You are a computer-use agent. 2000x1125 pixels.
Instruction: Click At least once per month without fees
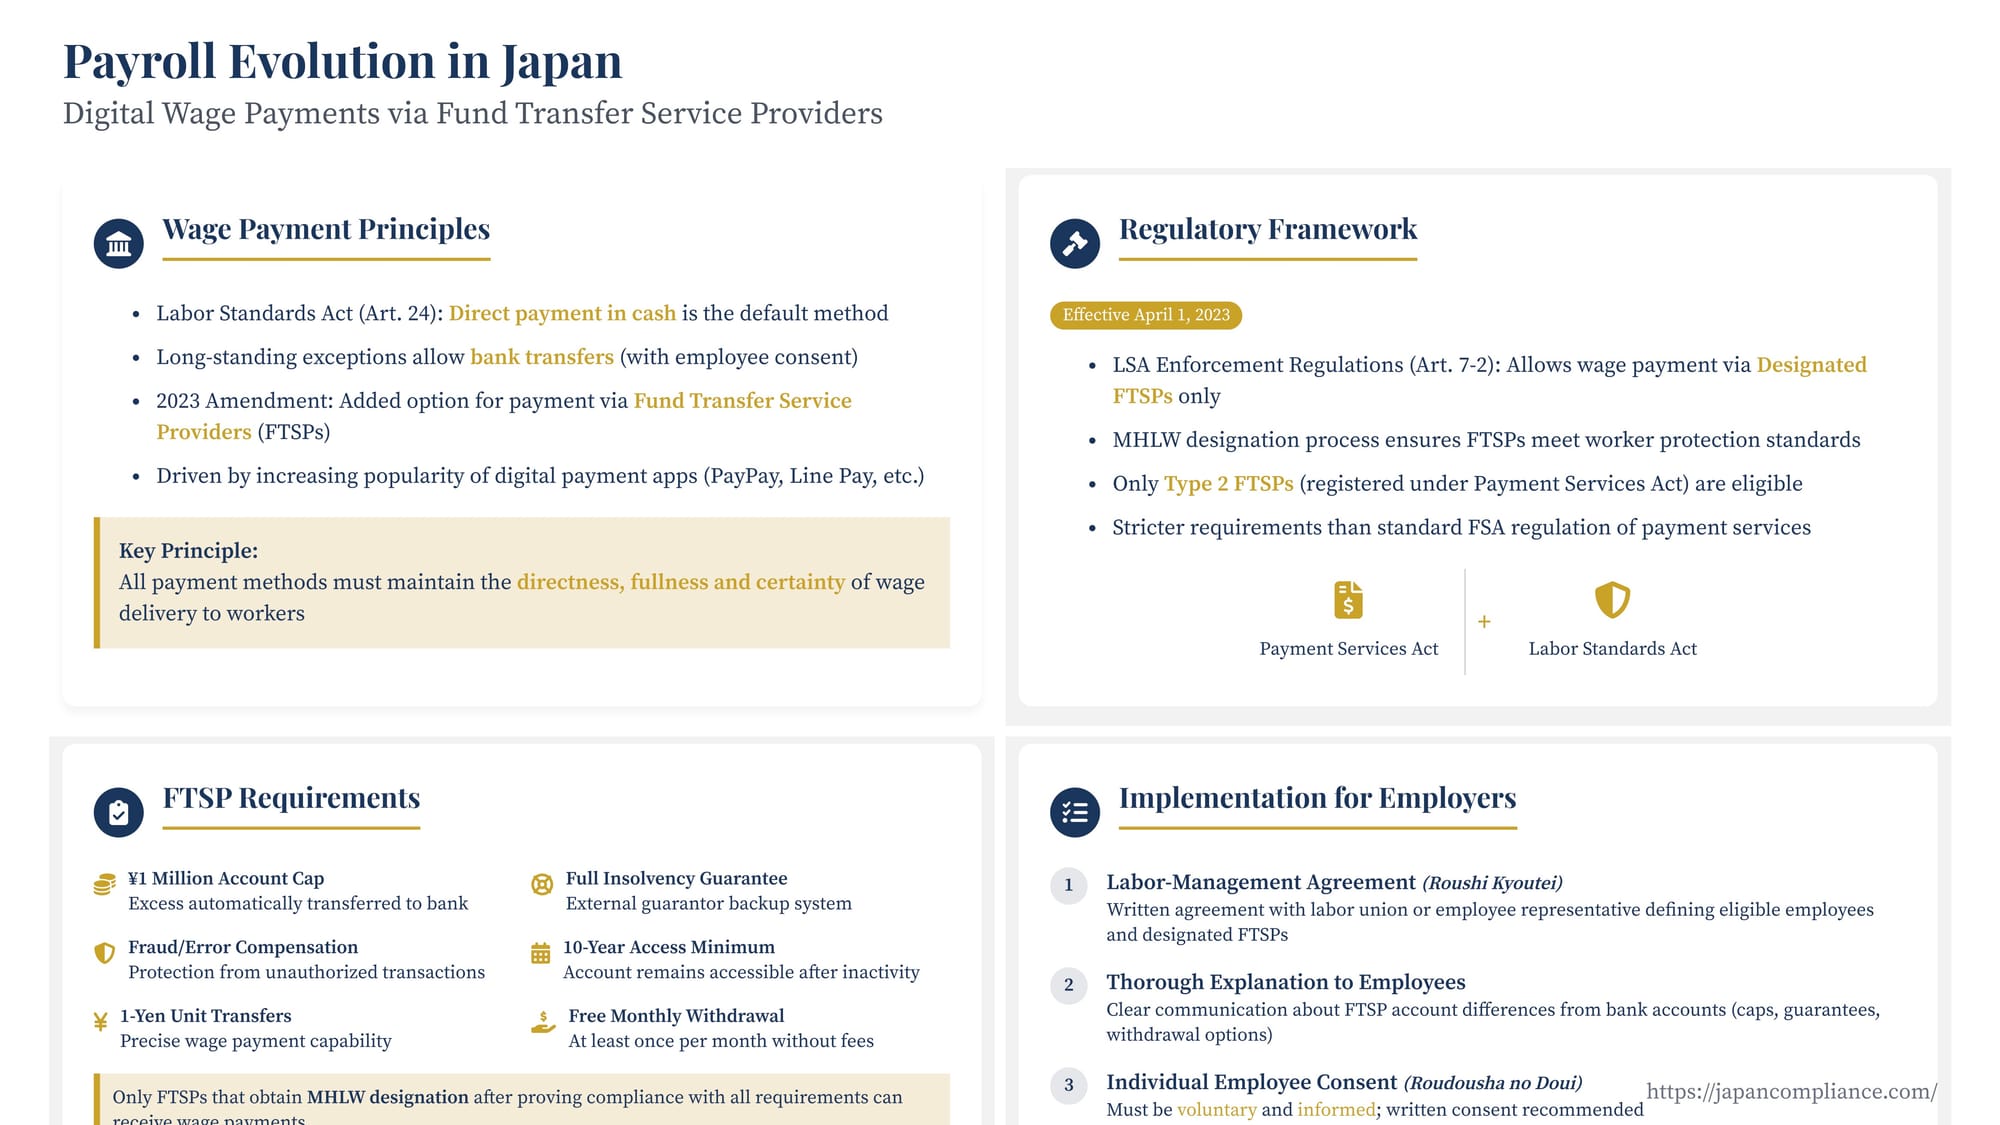tap(721, 1041)
